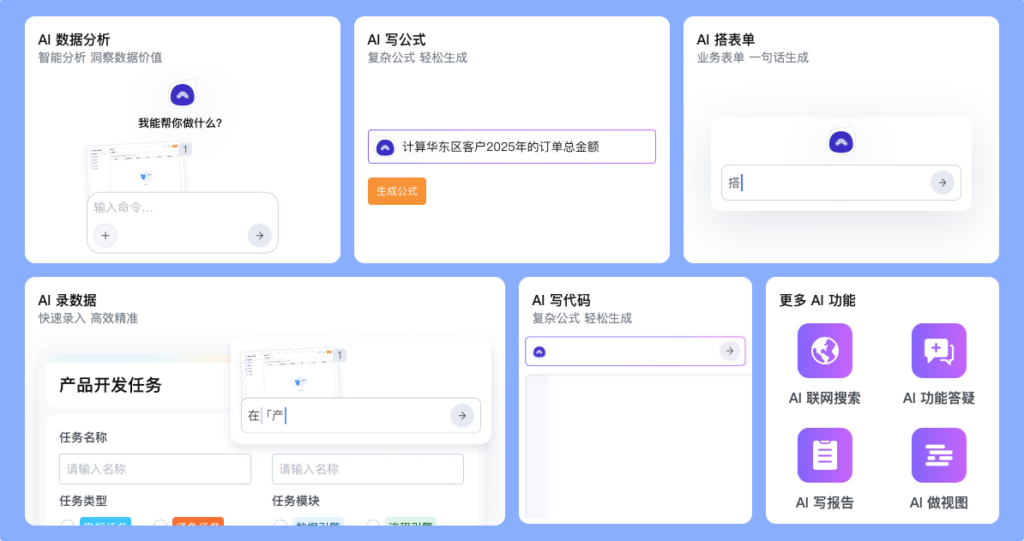Open the AI 功能答疑 chat icon
Viewport: 1024px width, 541px height.
click(938, 351)
